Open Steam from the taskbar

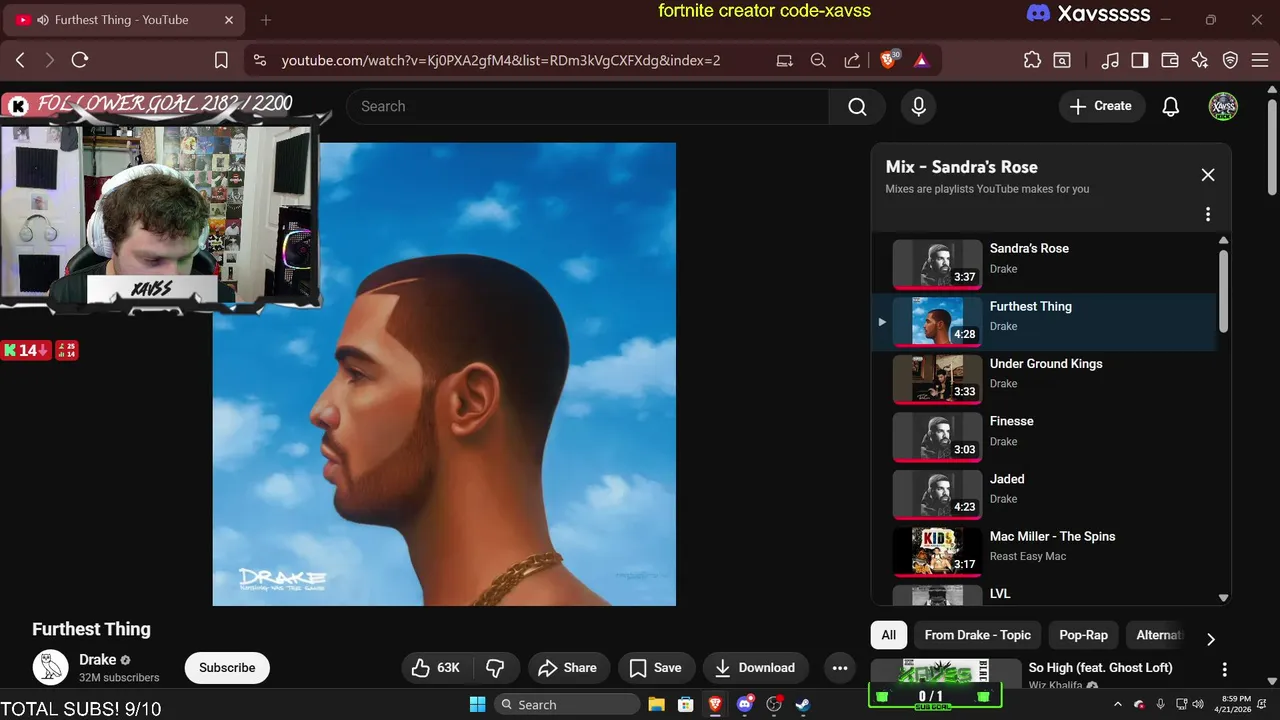click(802, 704)
